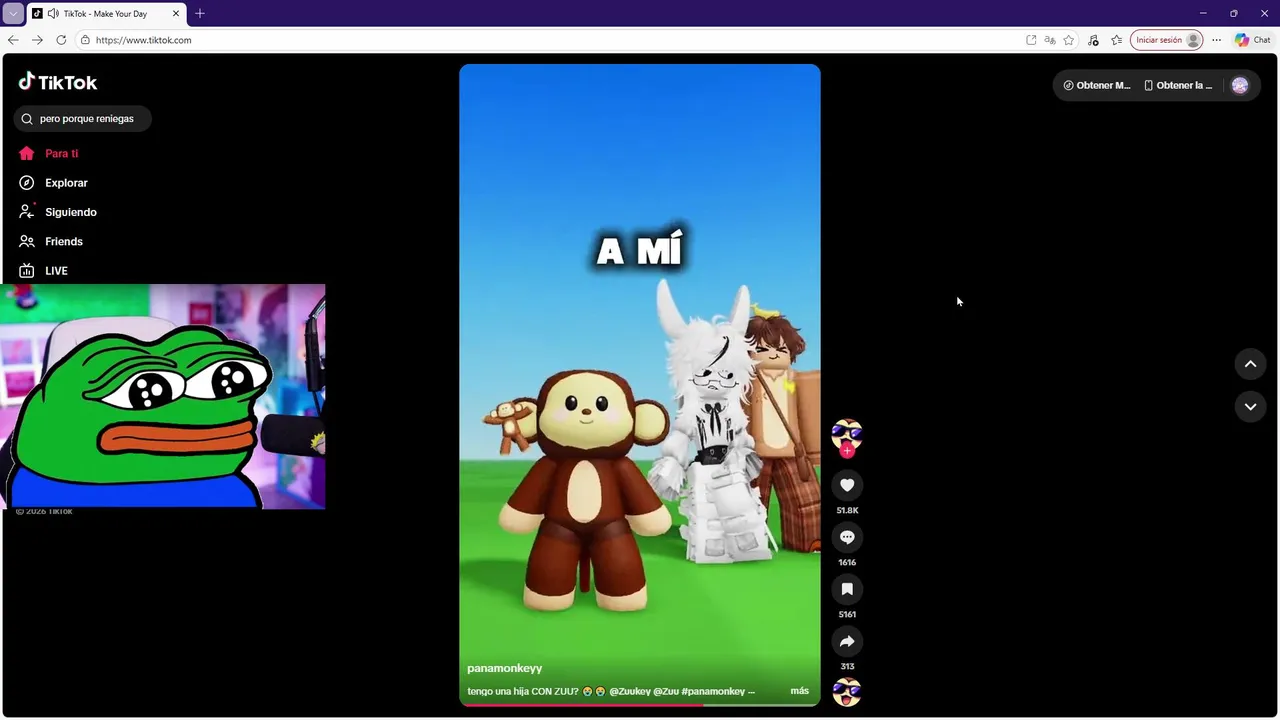Open the favorites list icon in the toolbar
This screenshot has width=1280, height=720.
pyautogui.click(x=1117, y=40)
